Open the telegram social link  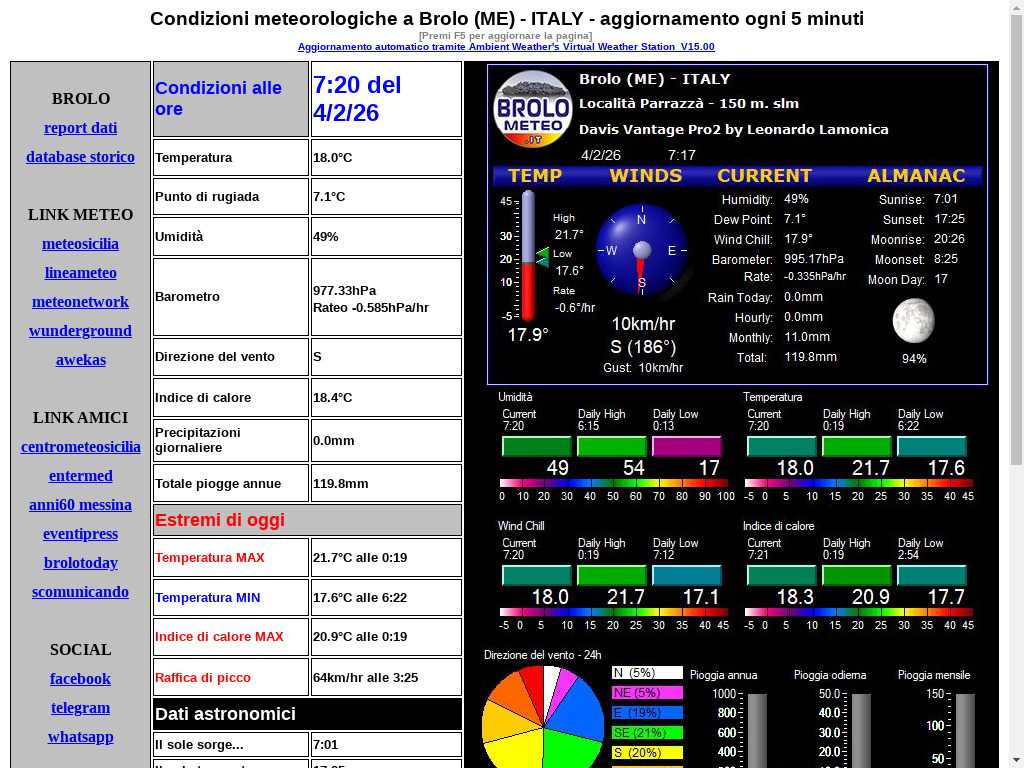tap(80, 708)
